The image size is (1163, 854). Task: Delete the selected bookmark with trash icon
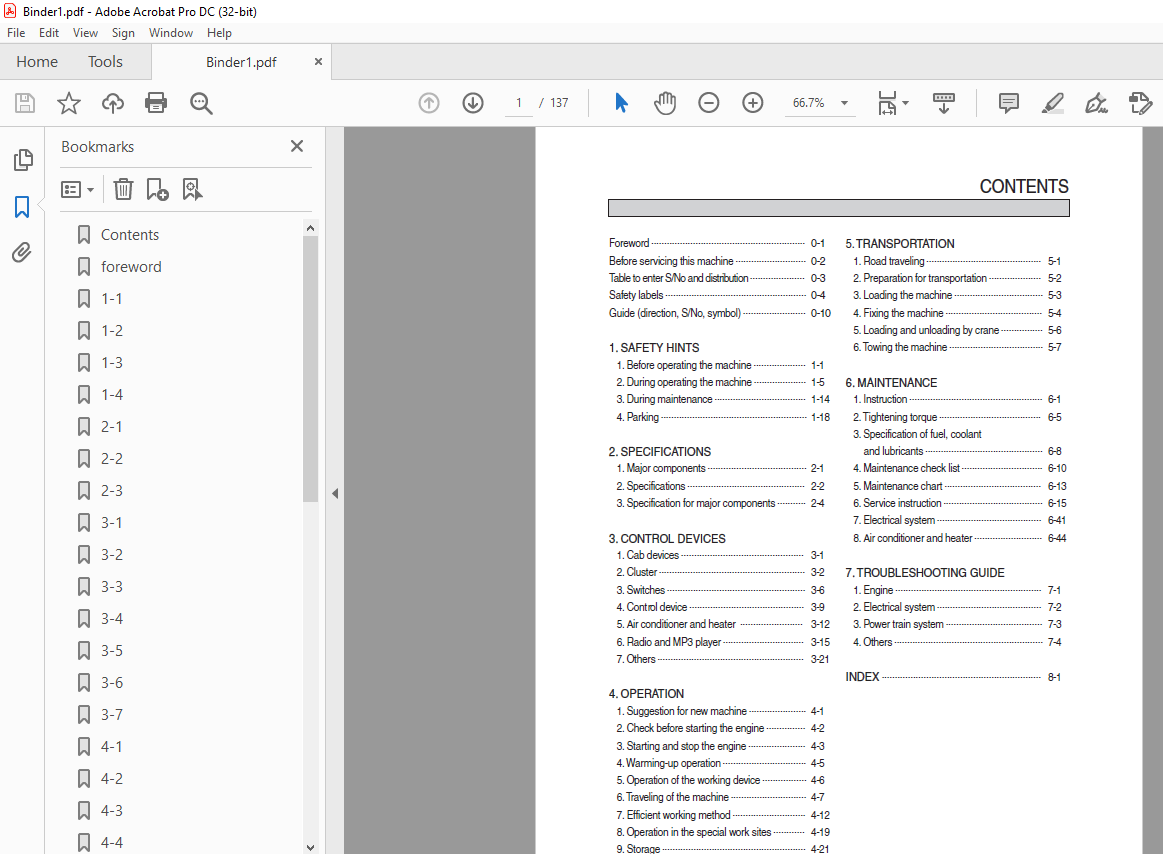click(x=123, y=189)
